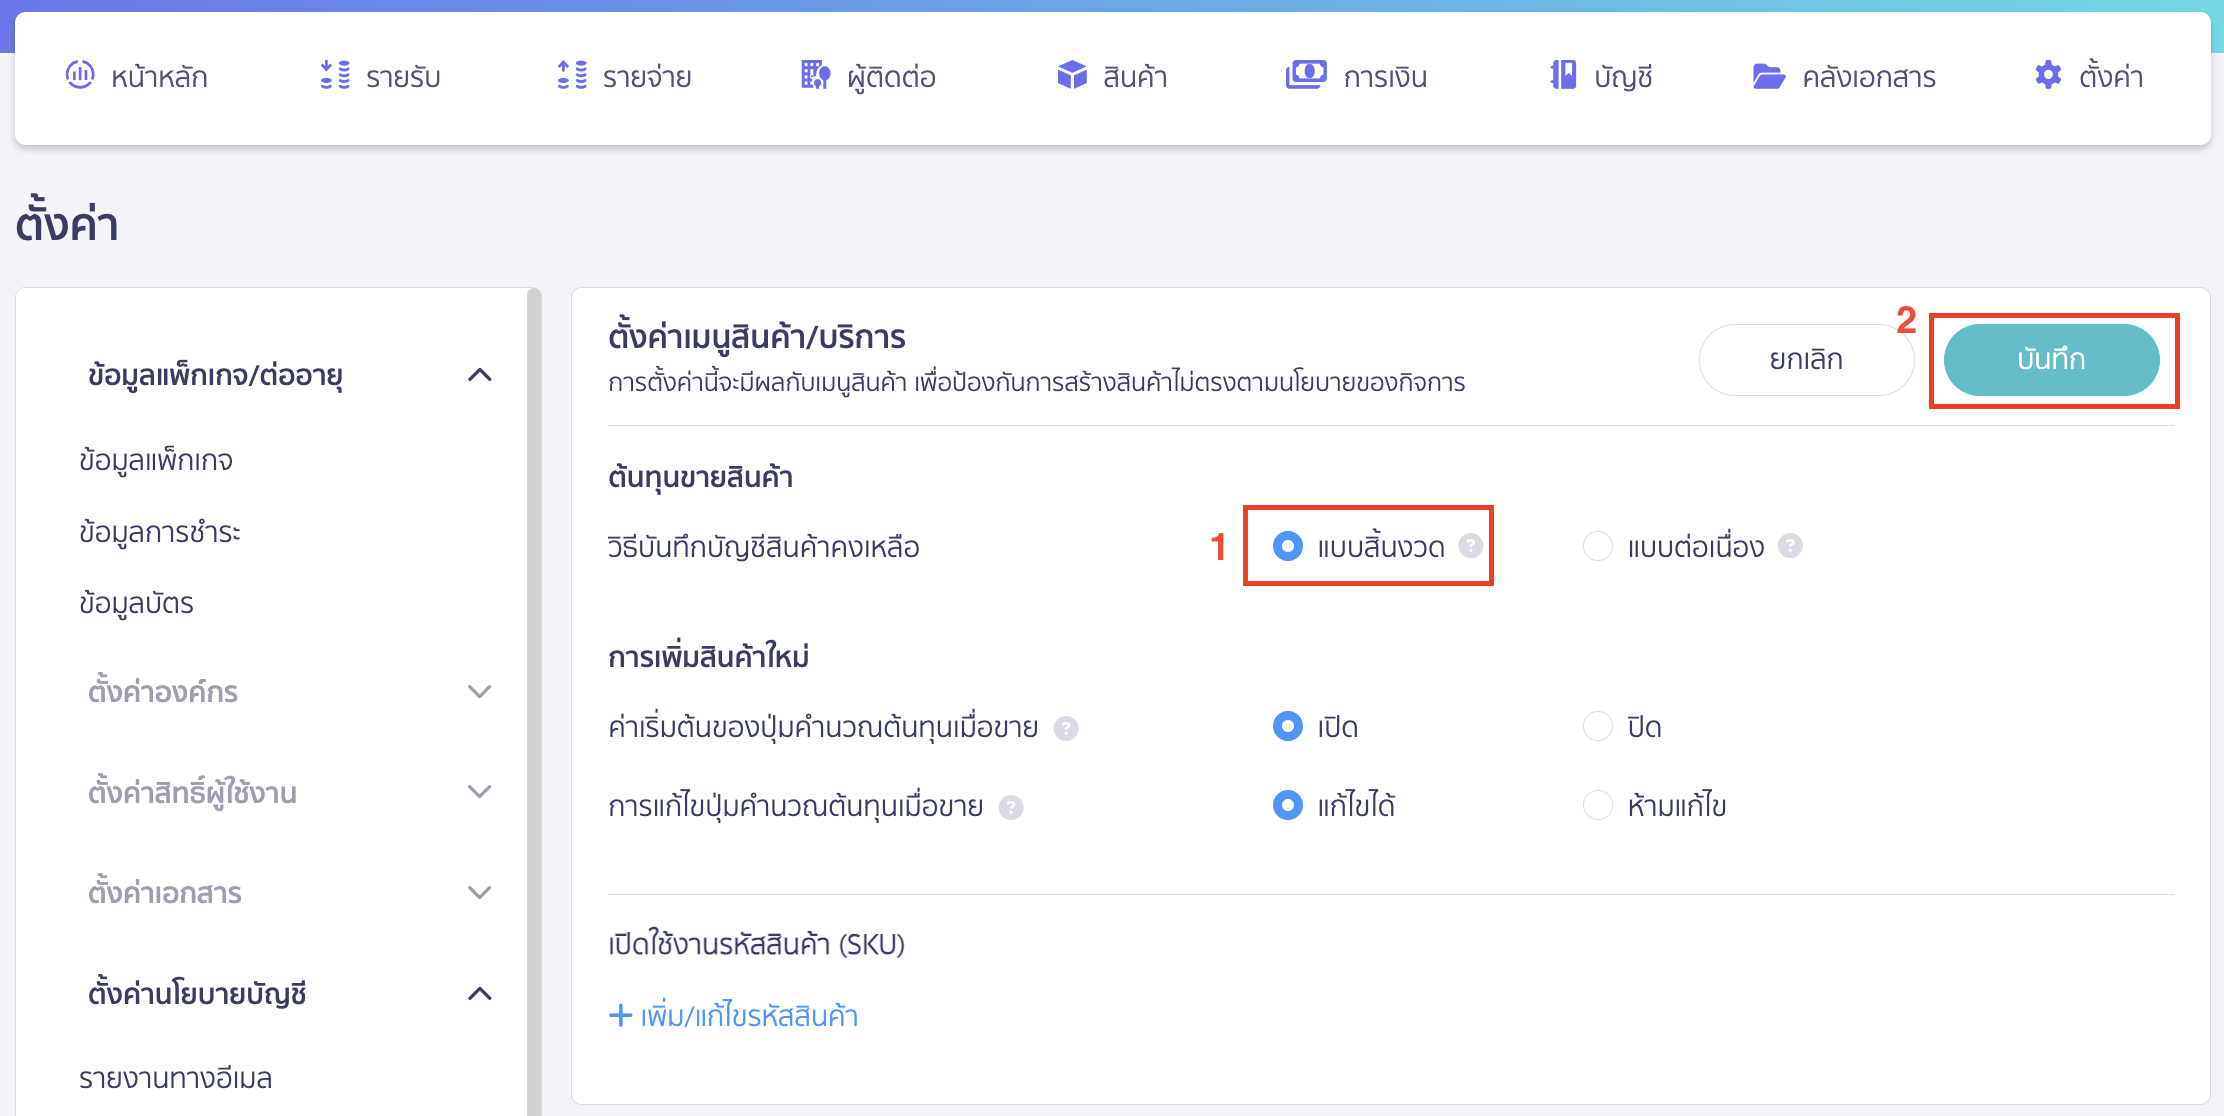Open ข้อมูลการชำระ in the sidebar
The height and width of the screenshot is (1116, 2224).
[x=160, y=532]
